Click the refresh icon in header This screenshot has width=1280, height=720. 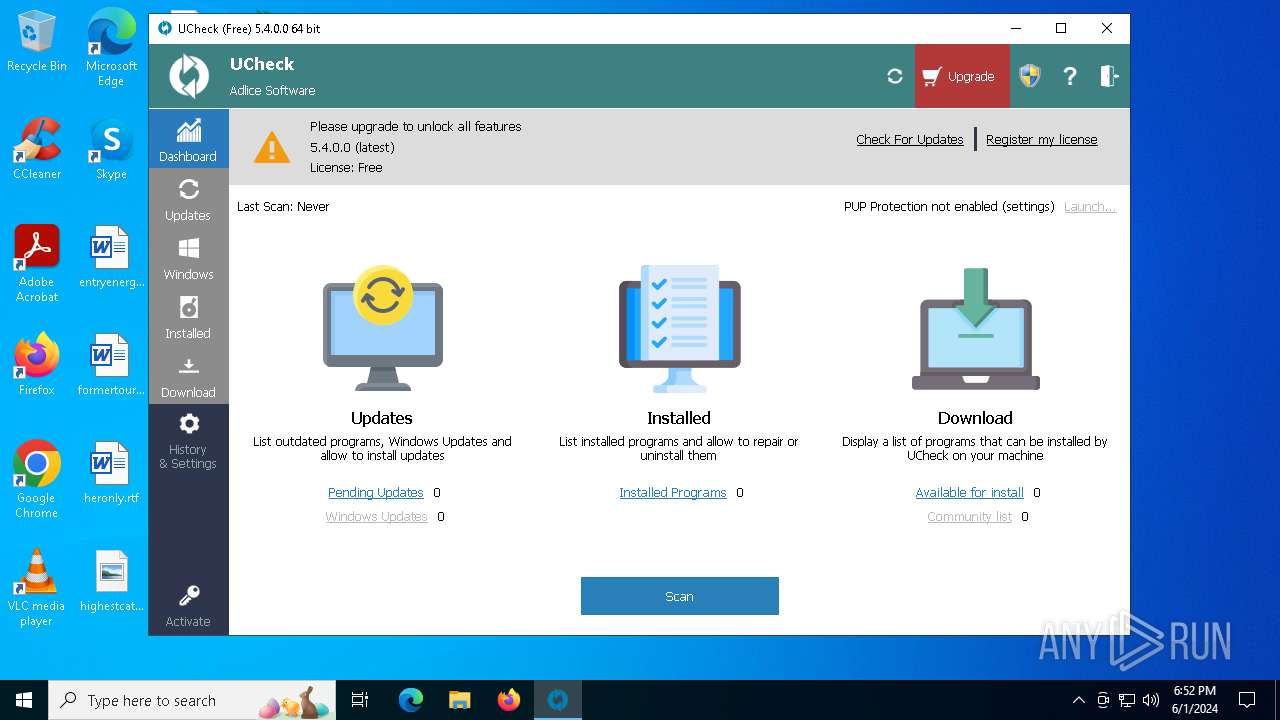895,76
